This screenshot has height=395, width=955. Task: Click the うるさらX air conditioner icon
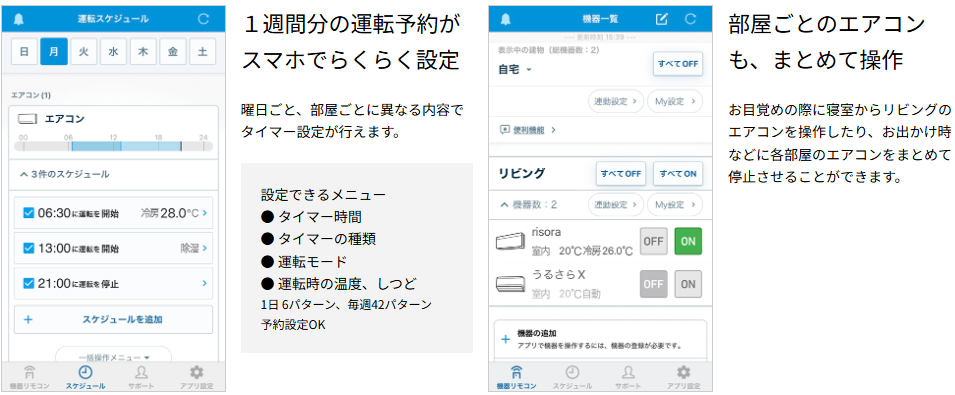tap(510, 284)
